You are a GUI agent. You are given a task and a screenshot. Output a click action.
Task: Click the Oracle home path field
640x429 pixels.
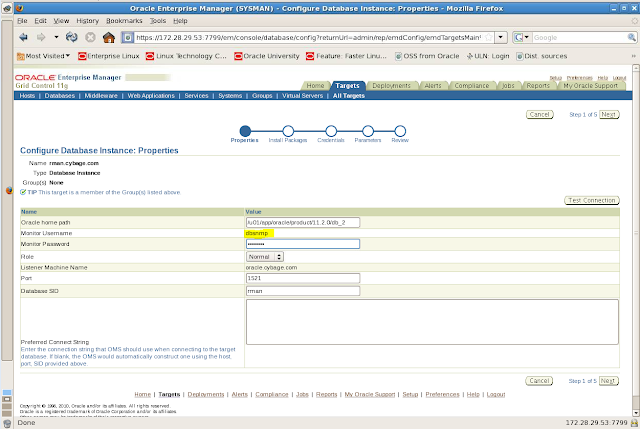click(x=303, y=222)
